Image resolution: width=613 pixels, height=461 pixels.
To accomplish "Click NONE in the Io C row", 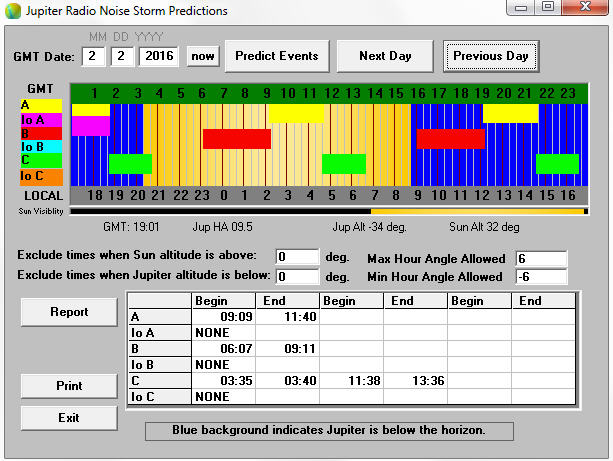I will coord(212,397).
